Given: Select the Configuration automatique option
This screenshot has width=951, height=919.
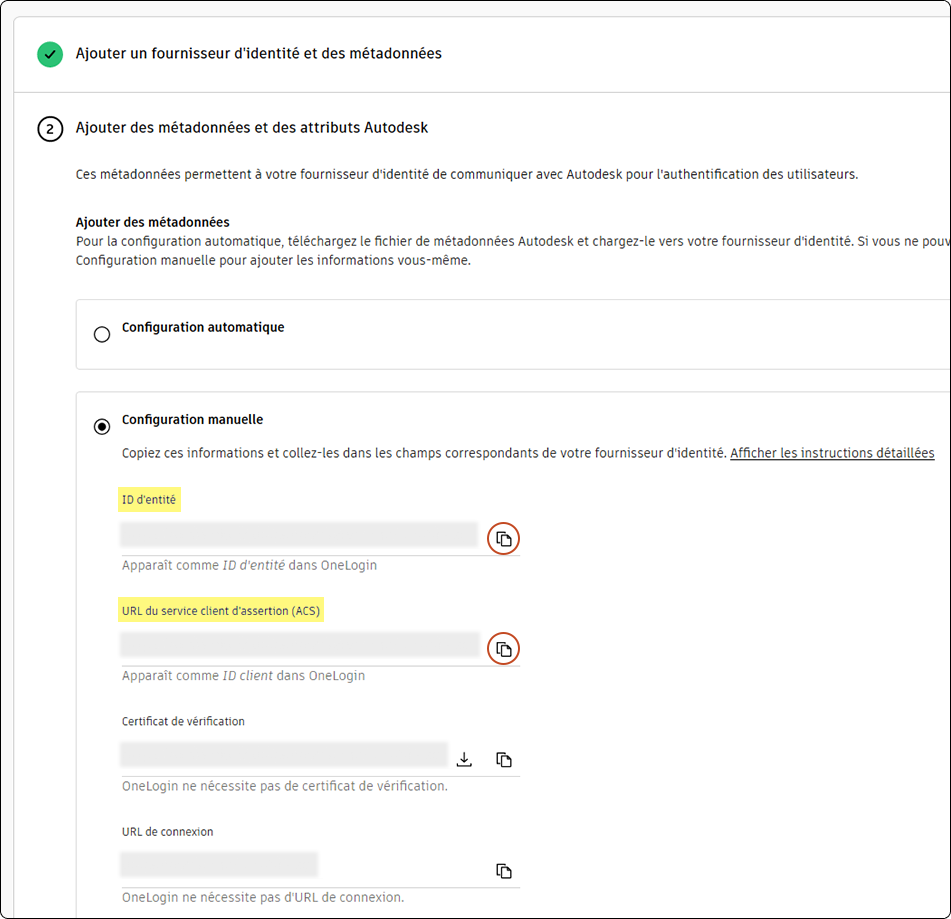Looking at the screenshot, I should point(101,334).
